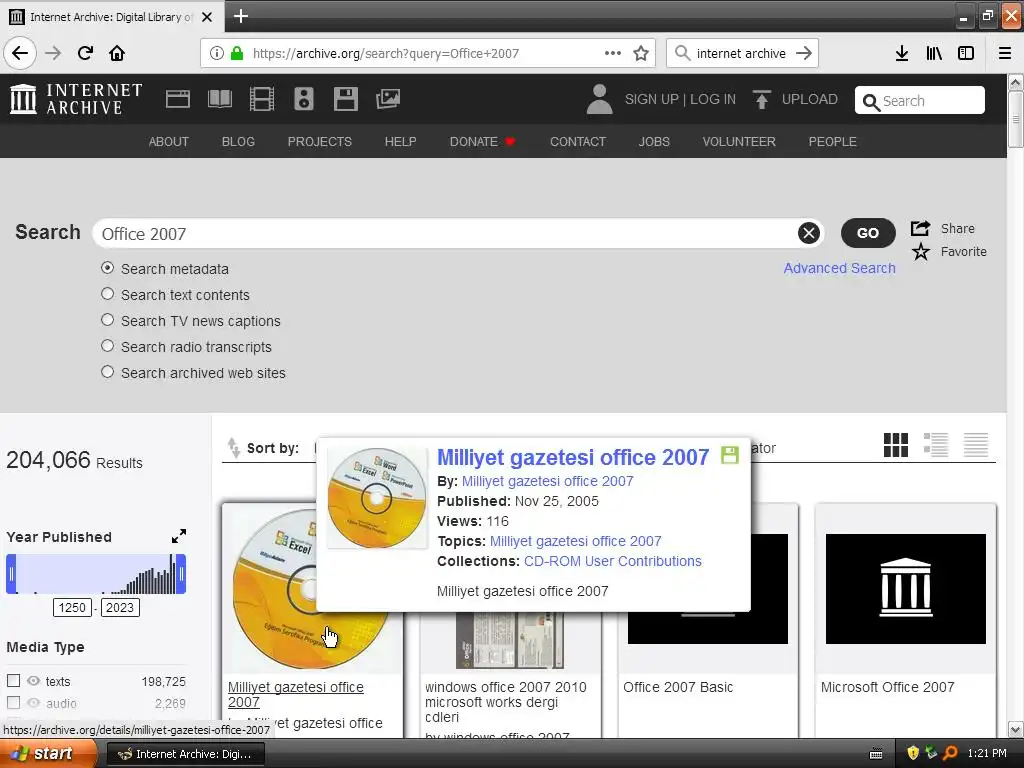
Task: Open the PROJECTS menu item
Action: click(319, 142)
